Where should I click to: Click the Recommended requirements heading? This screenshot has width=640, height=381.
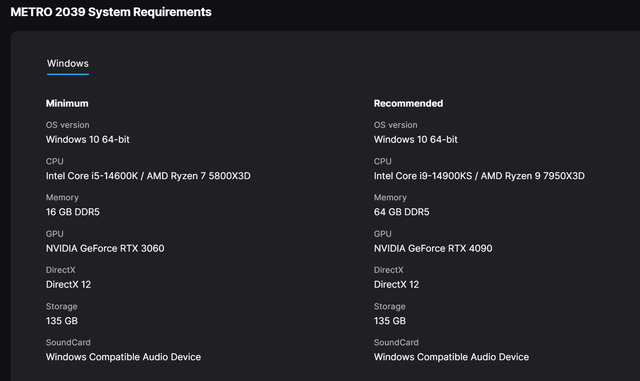point(408,103)
